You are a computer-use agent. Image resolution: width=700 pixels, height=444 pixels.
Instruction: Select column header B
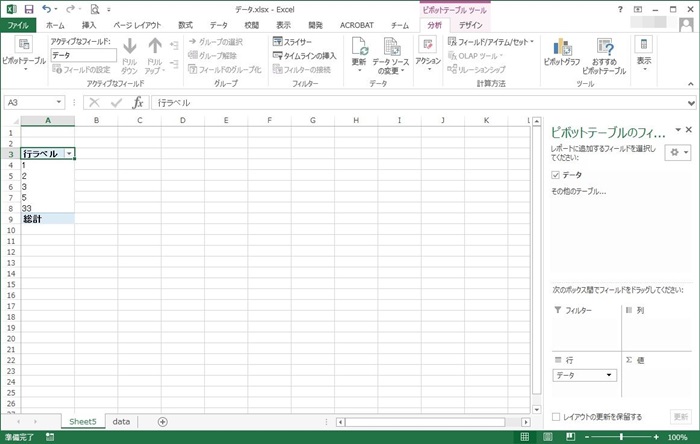96,120
